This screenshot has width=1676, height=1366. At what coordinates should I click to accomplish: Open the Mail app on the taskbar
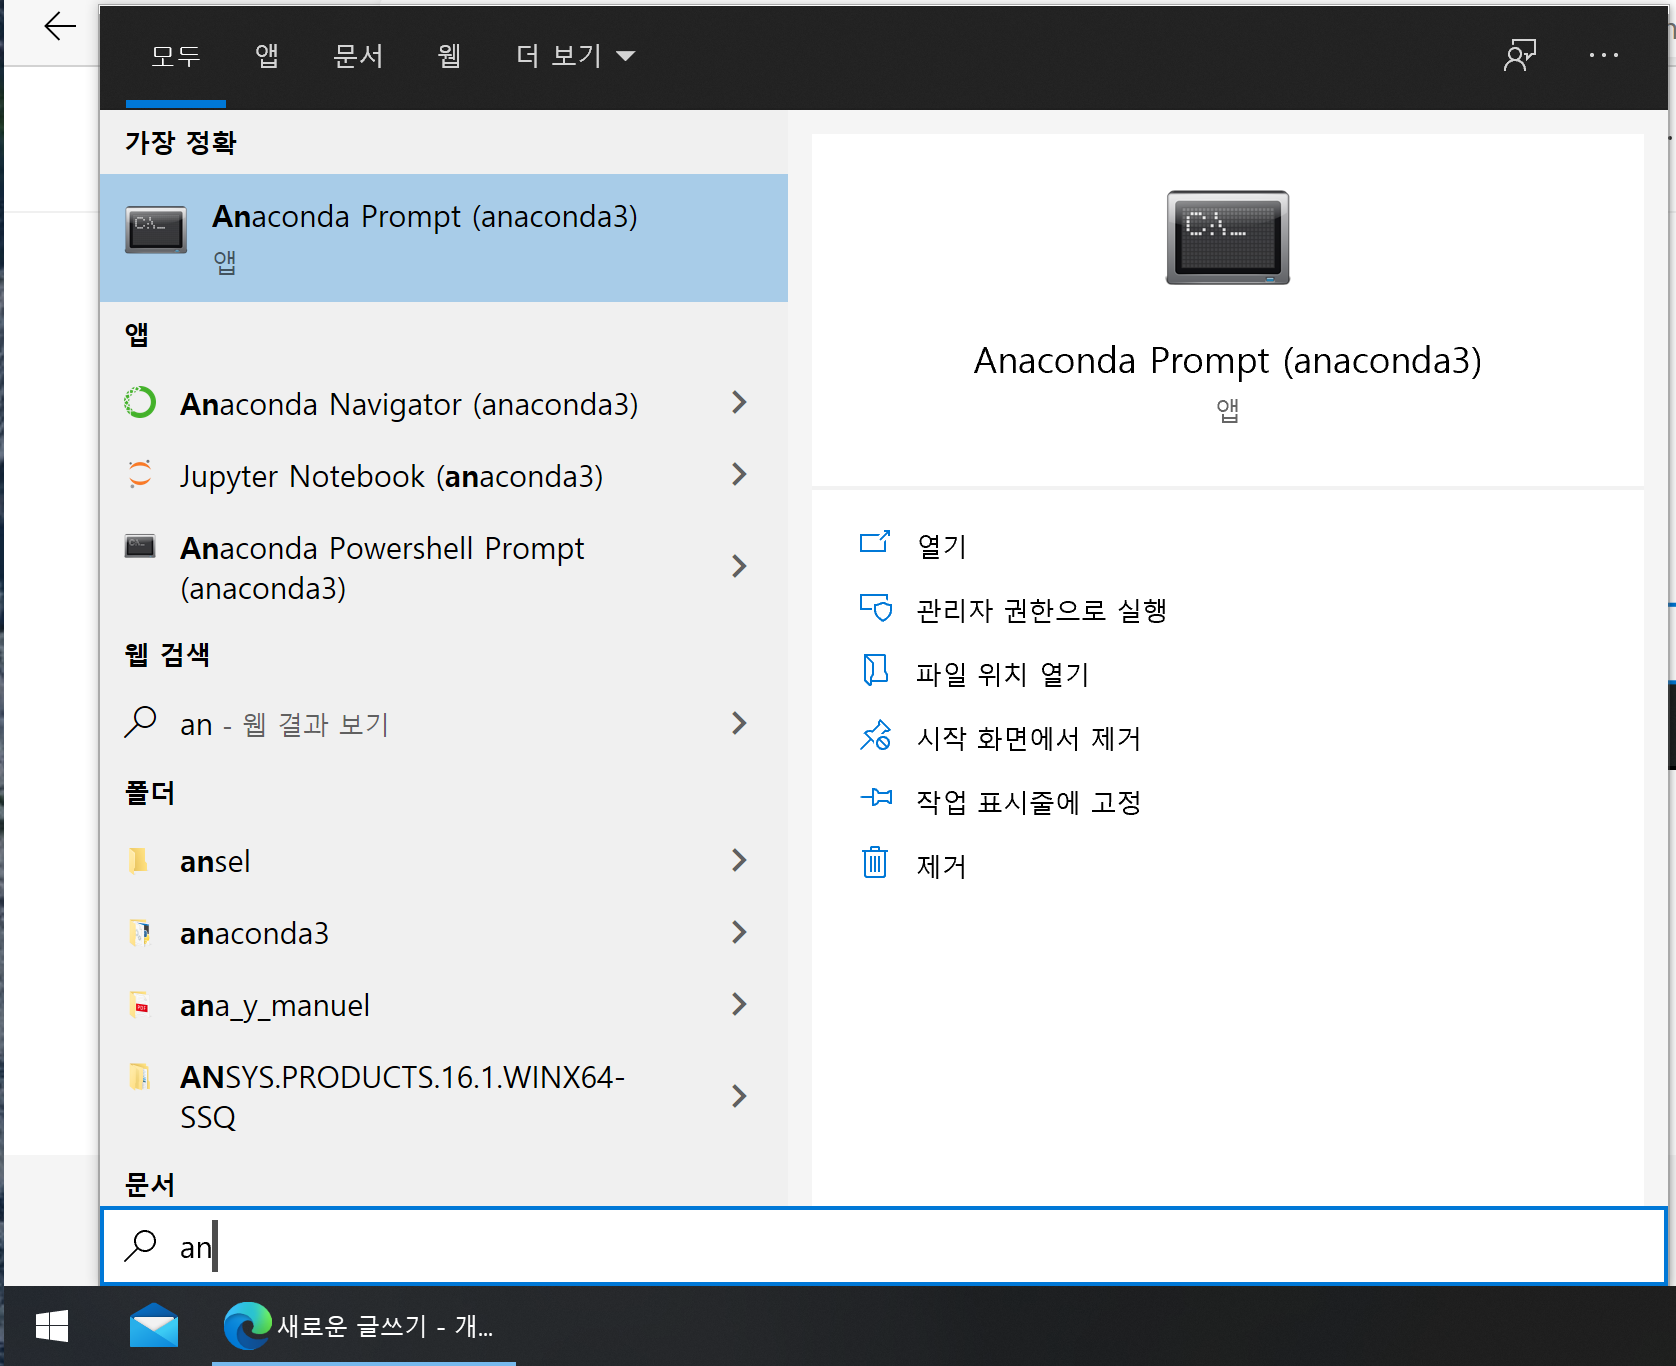pos(154,1326)
